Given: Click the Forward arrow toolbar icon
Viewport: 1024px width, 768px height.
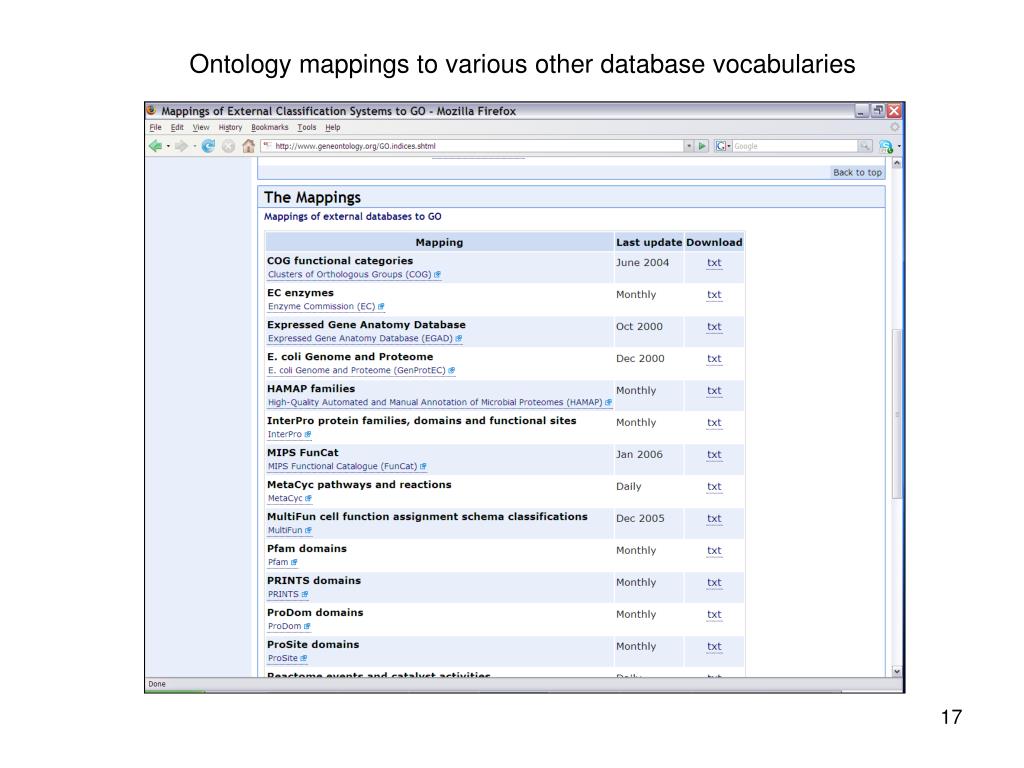Looking at the screenshot, I should click(181, 146).
